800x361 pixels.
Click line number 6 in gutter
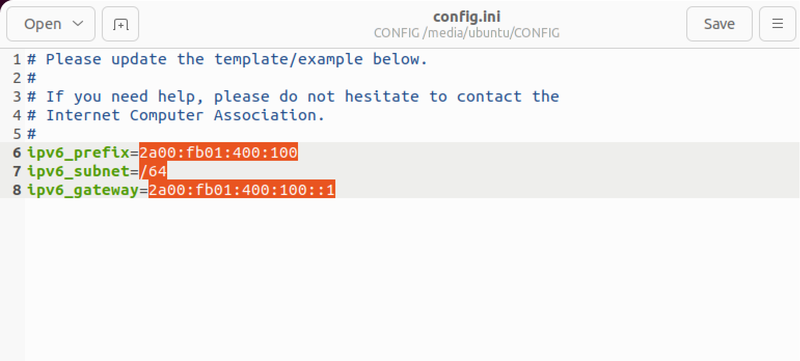pyautogui.click(x=17, y=152)
